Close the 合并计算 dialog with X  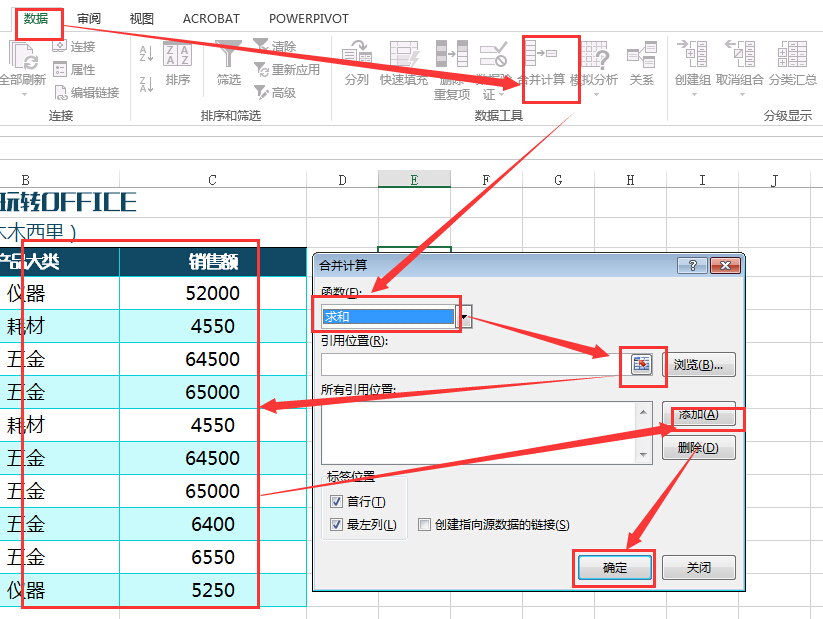725,266
